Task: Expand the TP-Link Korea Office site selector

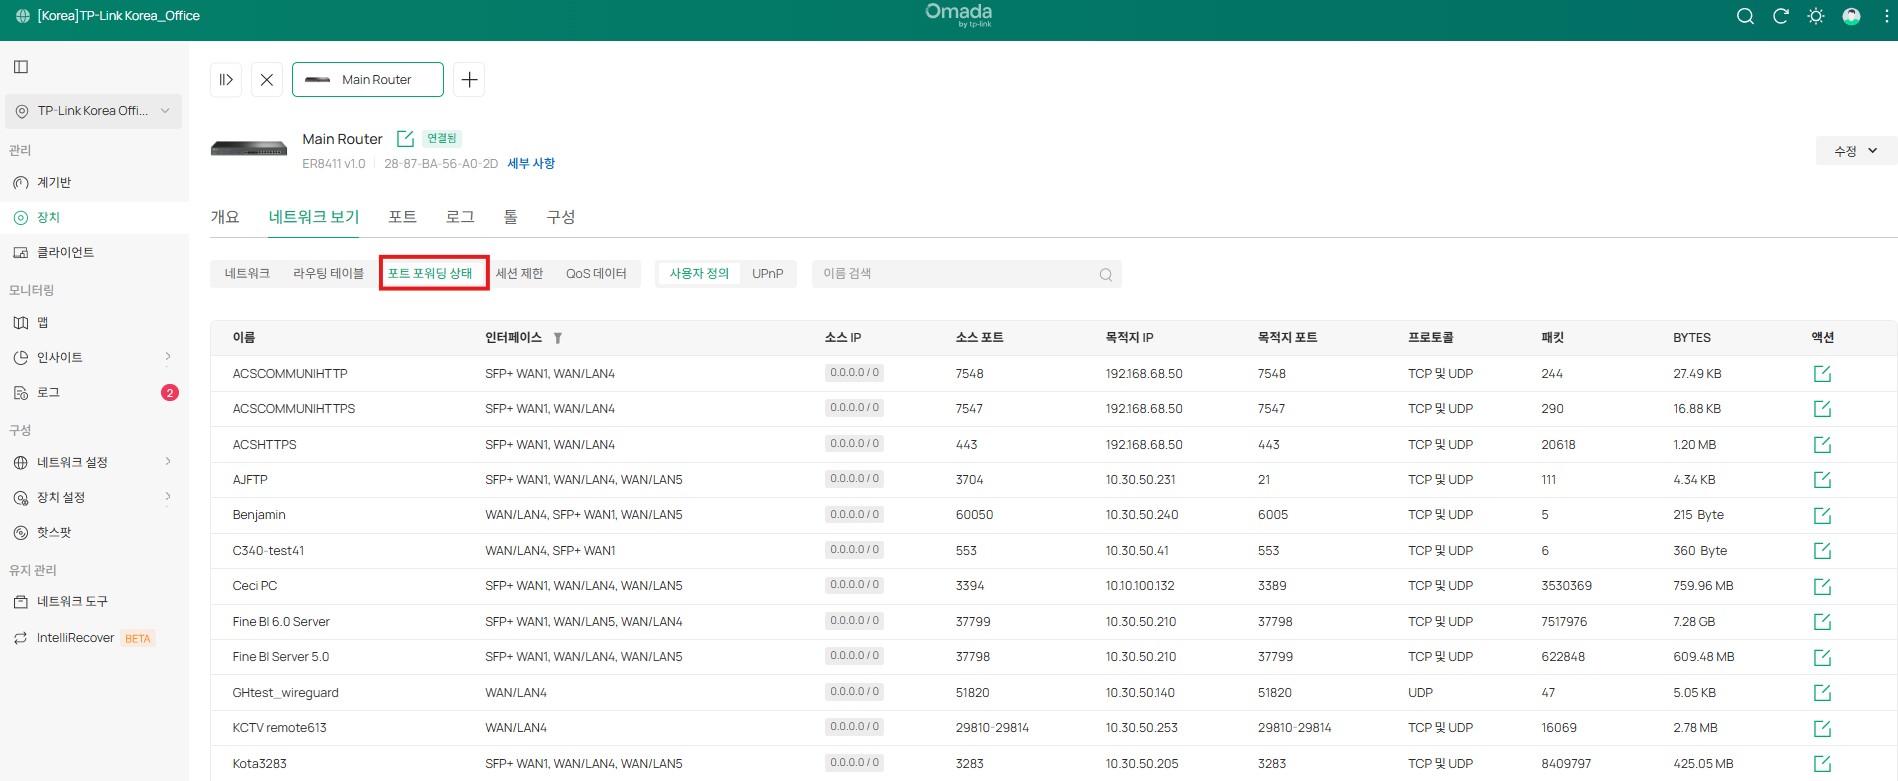Action: click(93, 111)
